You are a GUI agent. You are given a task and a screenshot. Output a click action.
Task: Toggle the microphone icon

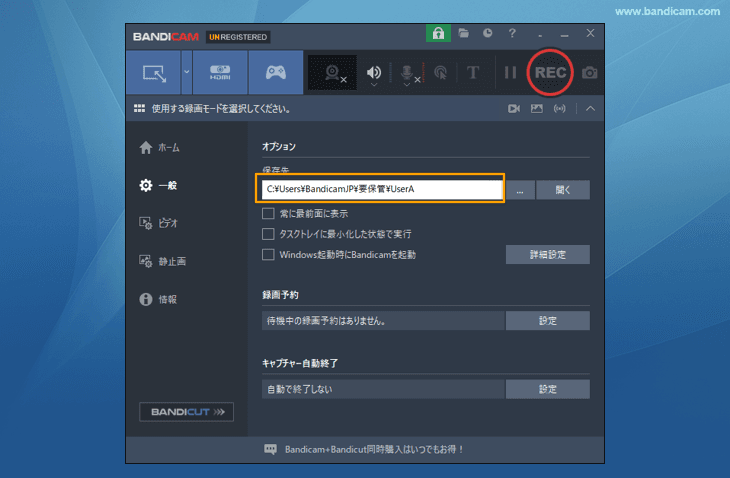pyautogui.click(x=406, y=72)
